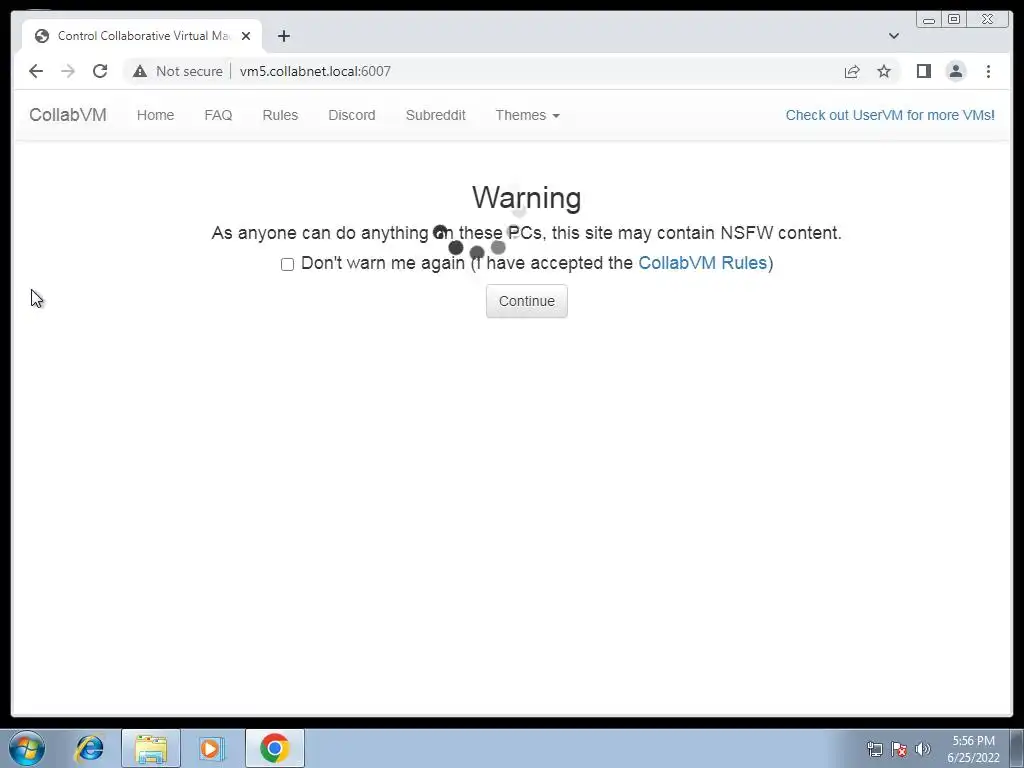This screenshot has width=1024, height=768.
Task: Click the Continue button
Action: click(526, 301)
